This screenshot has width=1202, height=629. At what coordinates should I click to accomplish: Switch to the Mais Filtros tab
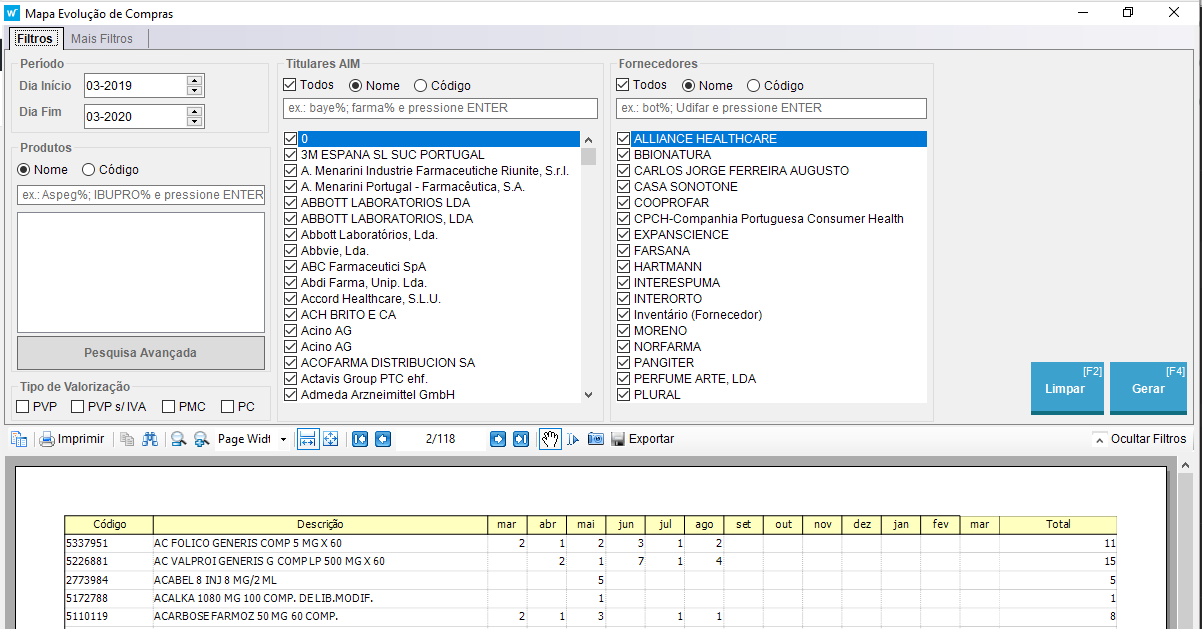[x=101, y=38]
